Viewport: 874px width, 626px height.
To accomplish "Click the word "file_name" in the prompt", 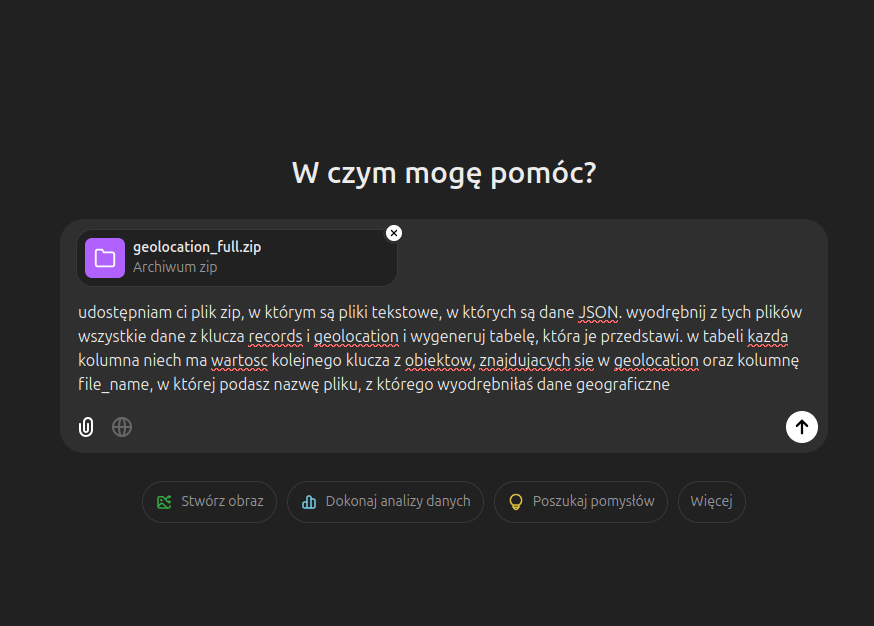I will click(114, 385).
